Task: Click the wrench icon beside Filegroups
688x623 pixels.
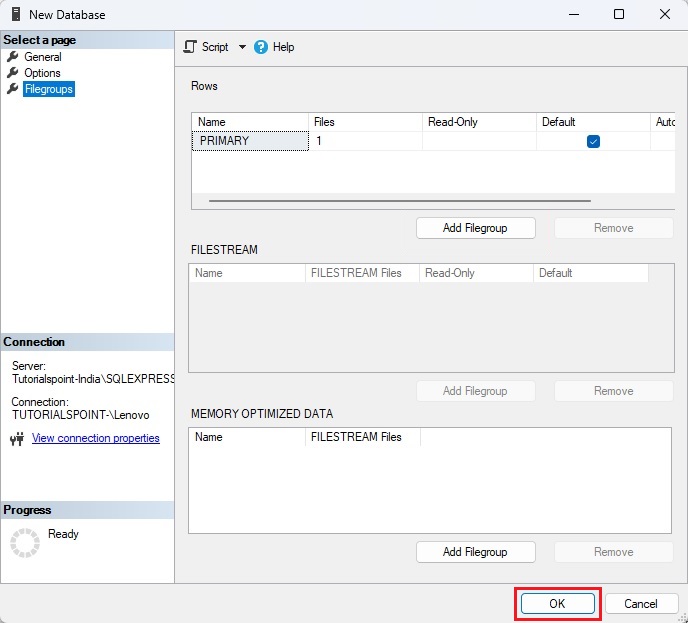Action: point(13,89)
